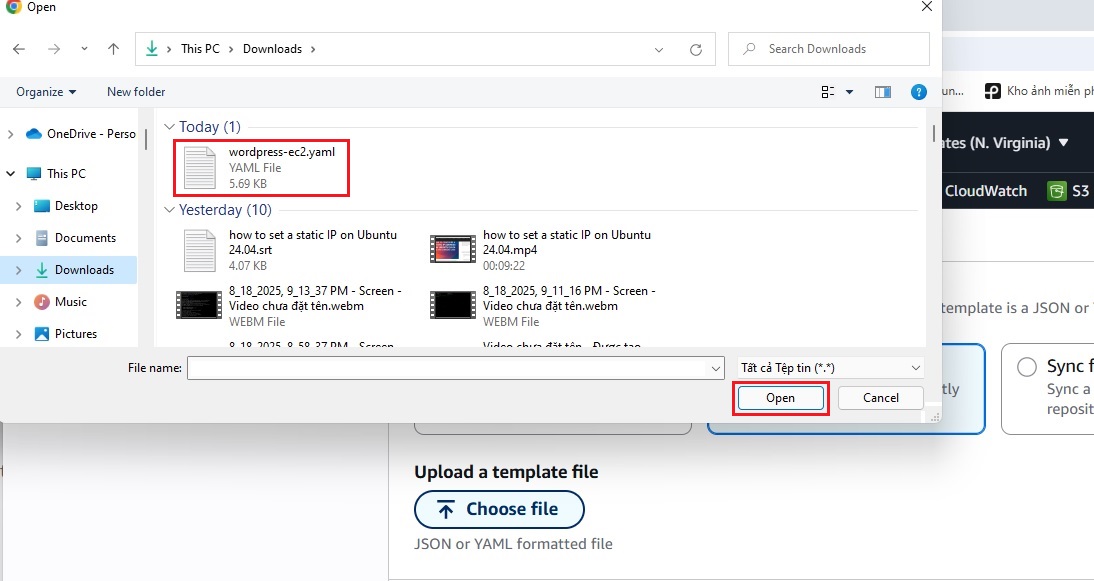Expand the Change your view options dropdown
Image resolution: width=1094 pixels, height=581 pixels.
point(849,92)
